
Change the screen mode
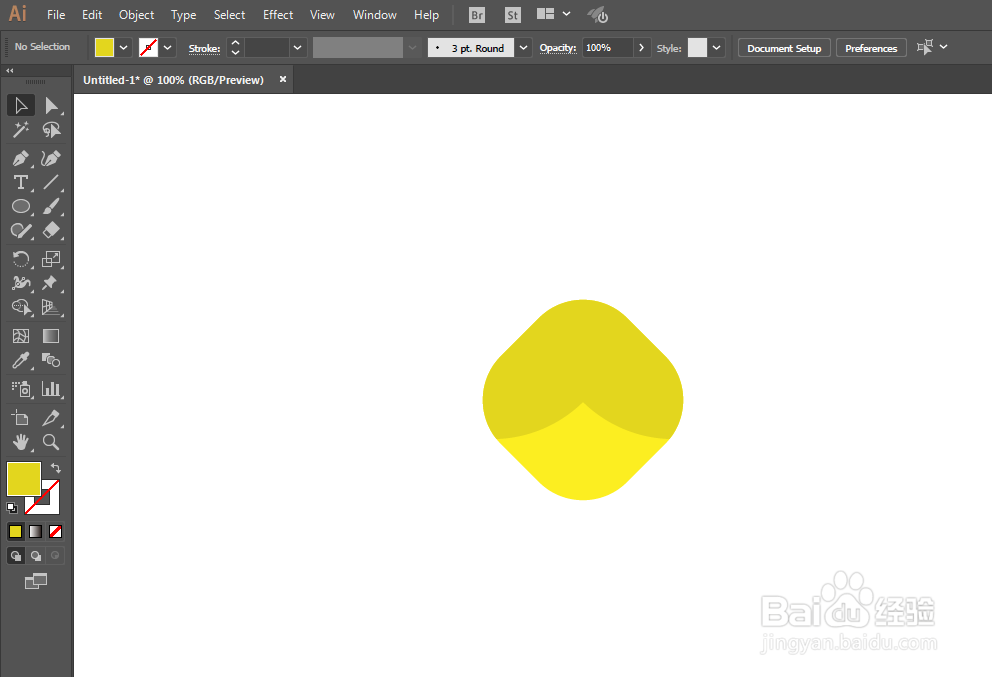(x=35, y=581)
